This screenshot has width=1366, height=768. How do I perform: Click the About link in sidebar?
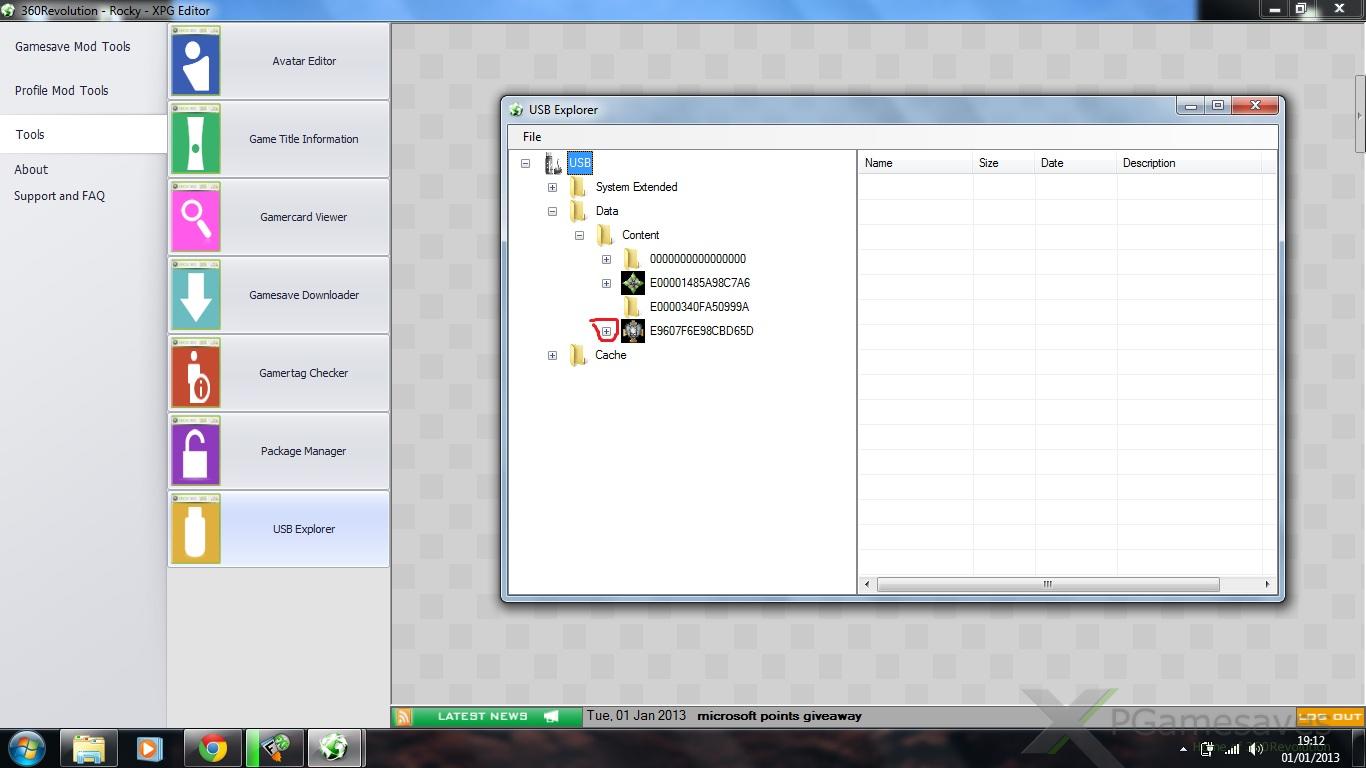coord(31,170)
